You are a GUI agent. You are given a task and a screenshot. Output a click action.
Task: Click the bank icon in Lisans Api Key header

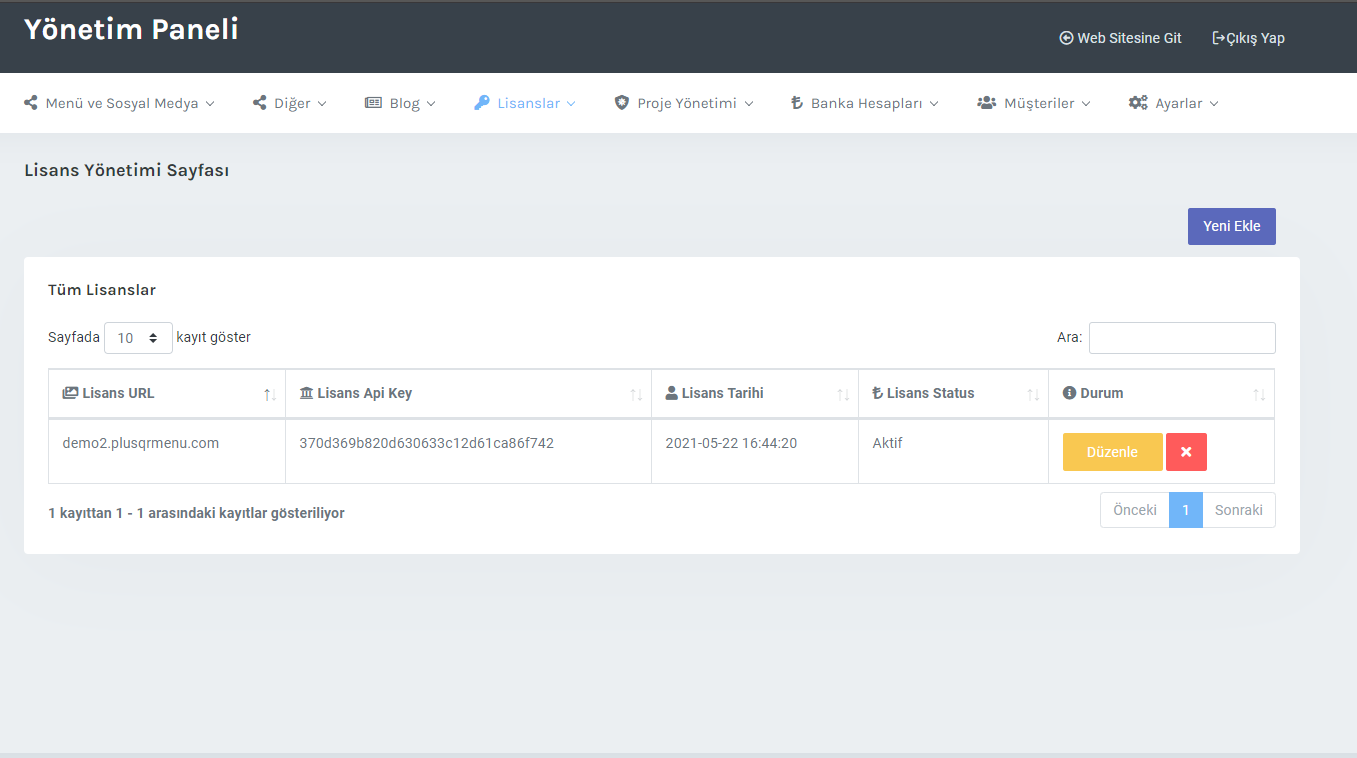coord(306,393)
